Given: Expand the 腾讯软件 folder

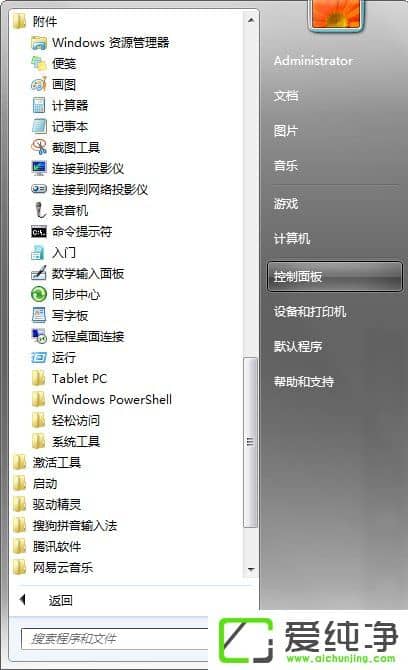Looking at the screenshot, I should 47,547.
